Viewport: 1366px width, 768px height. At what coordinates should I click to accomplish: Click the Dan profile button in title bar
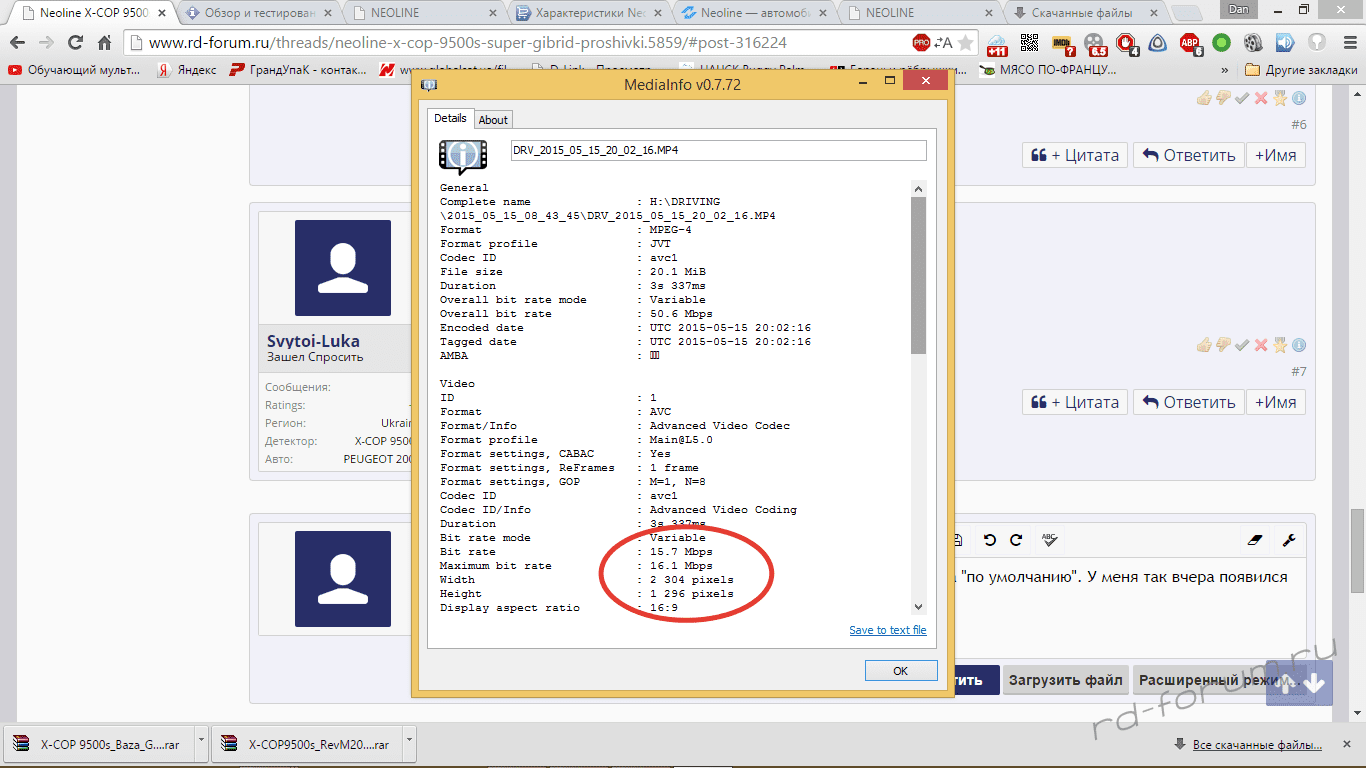point(1238,9)
